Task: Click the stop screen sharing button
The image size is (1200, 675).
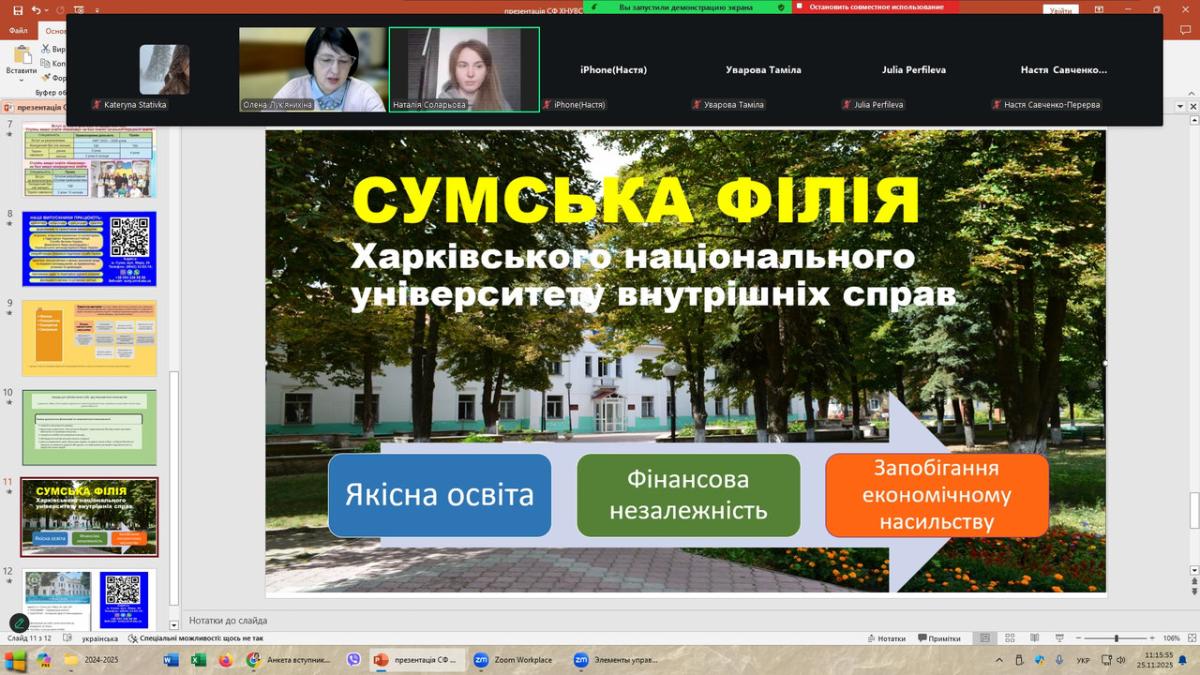Action: (875, 6)
